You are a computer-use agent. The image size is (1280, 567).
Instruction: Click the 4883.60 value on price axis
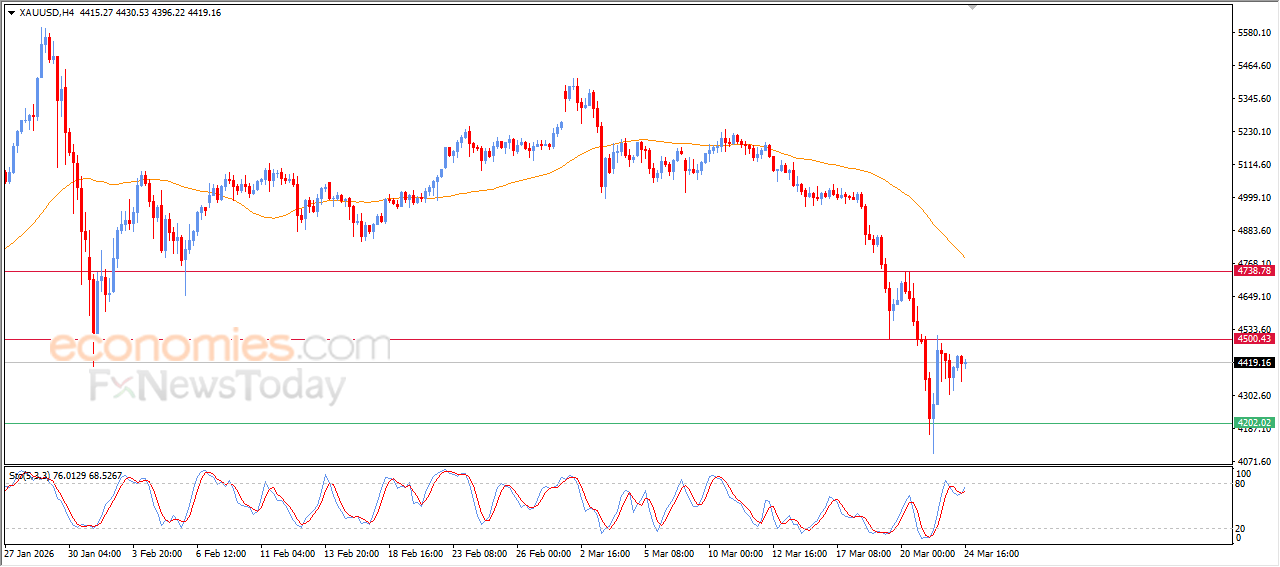coord(1254,231)
